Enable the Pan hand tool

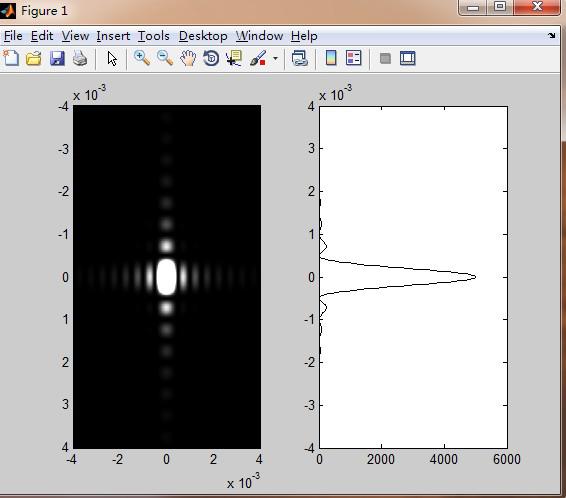pyautogui.click(x=188, y=58)
